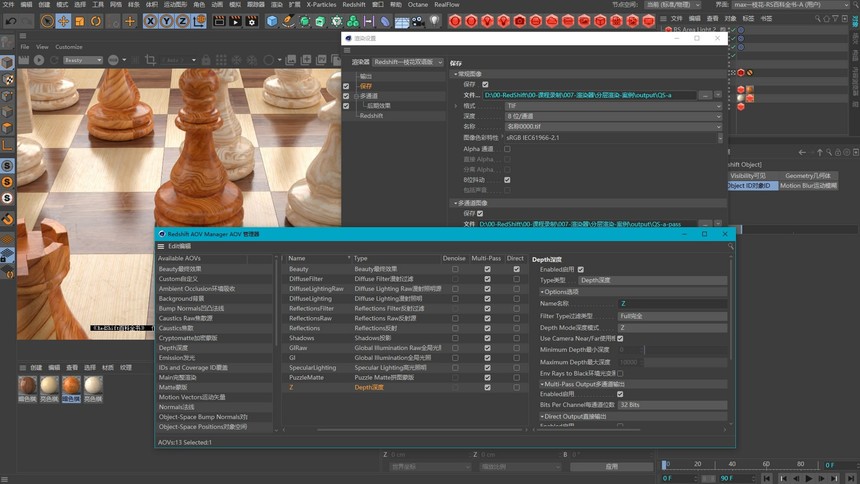Select the Rotate tool

(96, 21)
